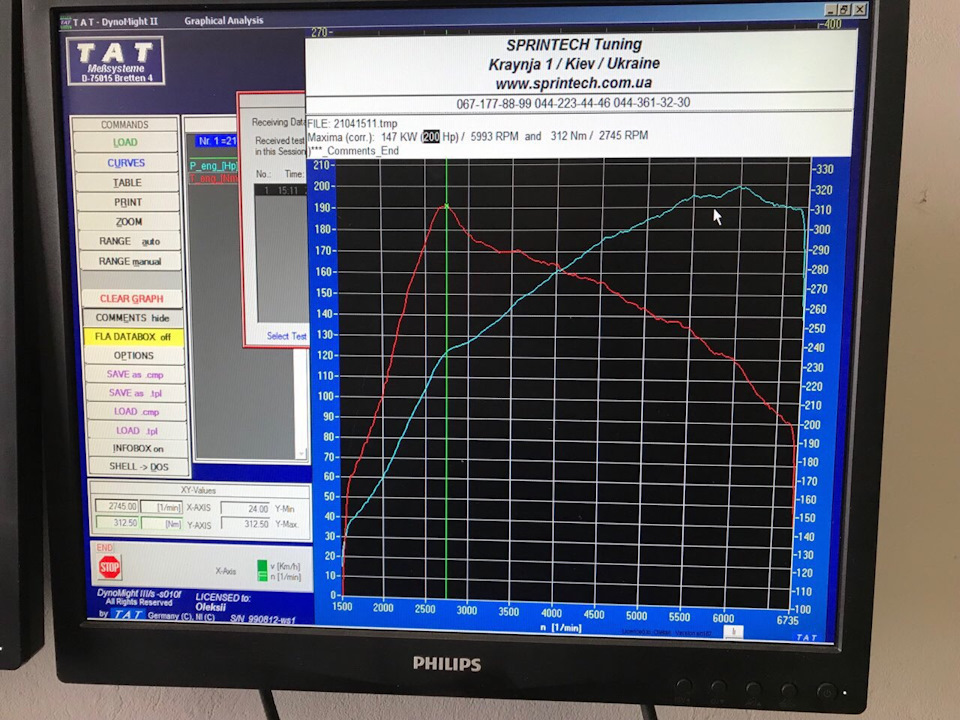Click the Y-AXIS value field 312.50

coord(118,523)
